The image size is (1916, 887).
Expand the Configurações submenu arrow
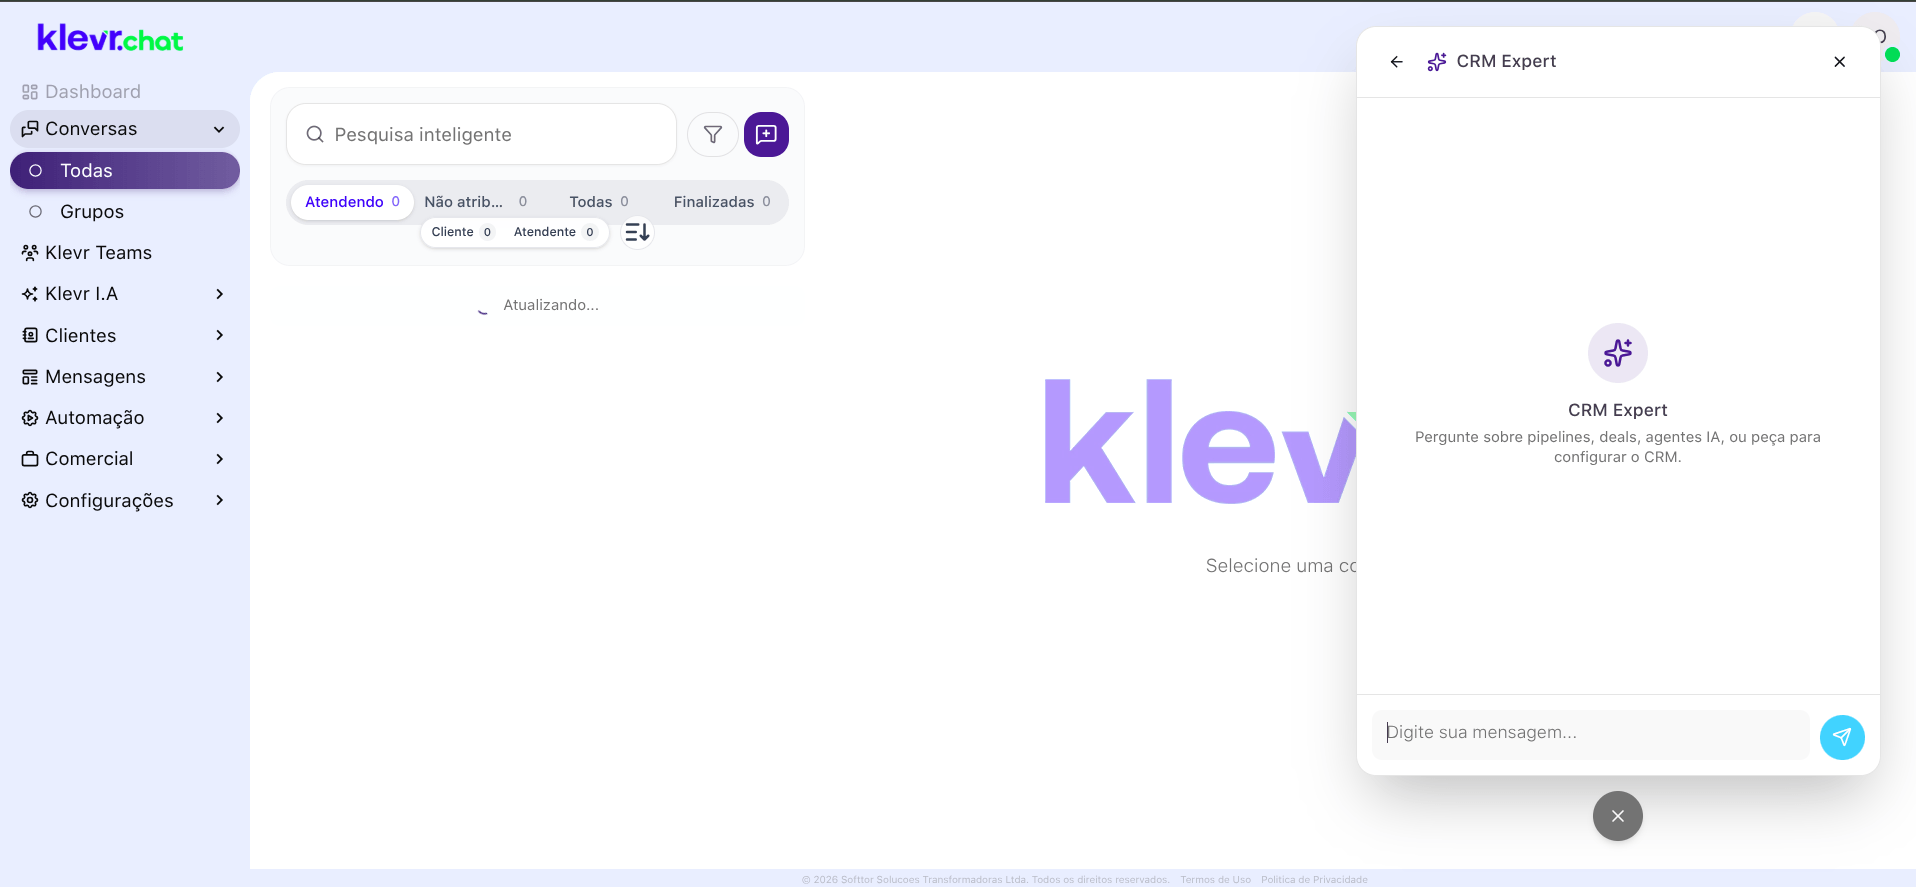[220, 500]
